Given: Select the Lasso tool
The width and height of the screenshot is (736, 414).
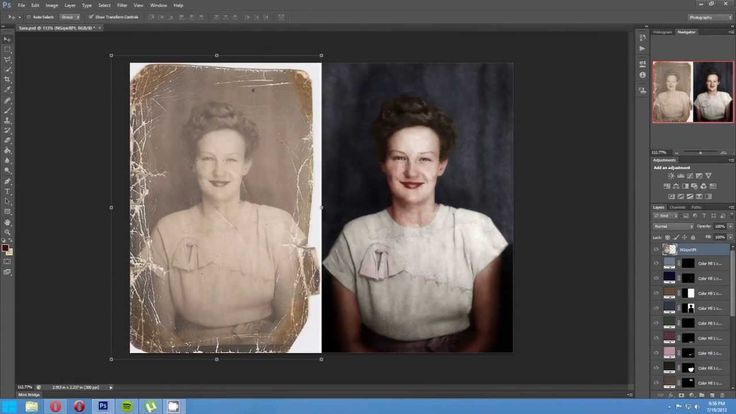Looking at the screenshot, I should (x=7, y=59).
